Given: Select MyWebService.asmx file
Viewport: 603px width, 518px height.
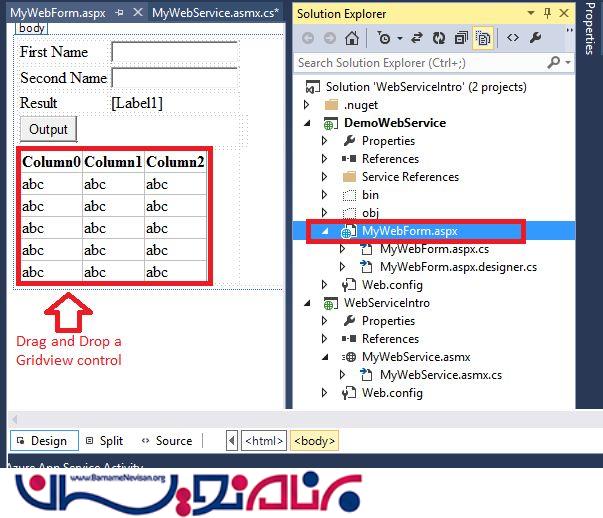Looking at the screenshot, I should [416, 357].
